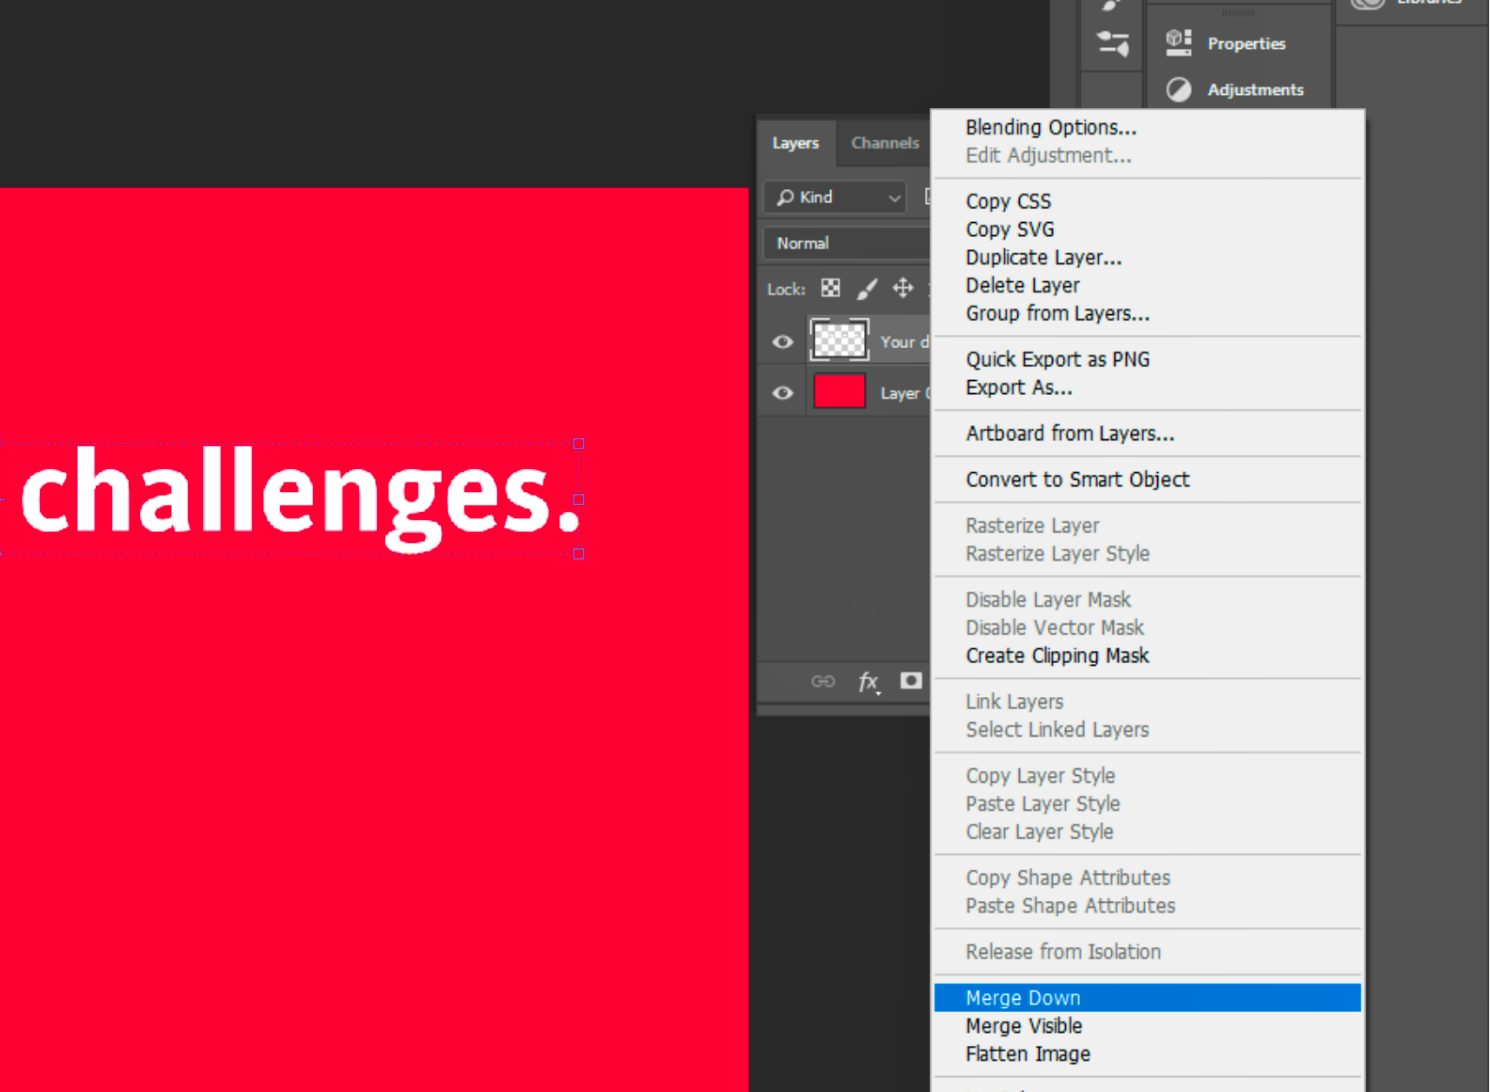
Task: Click the Lock image pixels brush icon
Action: click(x=867, y=288)
